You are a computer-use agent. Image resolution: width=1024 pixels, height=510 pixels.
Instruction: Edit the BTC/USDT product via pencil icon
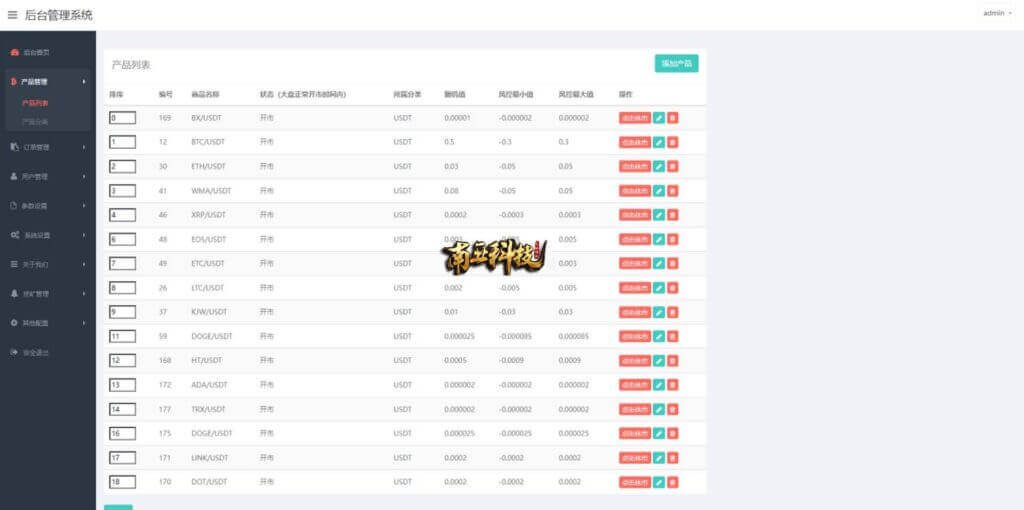tap(659, 142)
